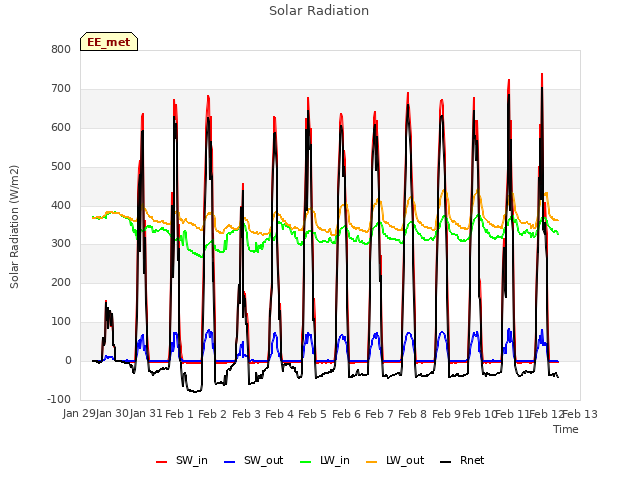This screenshot has width=640, height=480.
Task: Click the 700 y-axis tick label
Action: click(61, 89)
